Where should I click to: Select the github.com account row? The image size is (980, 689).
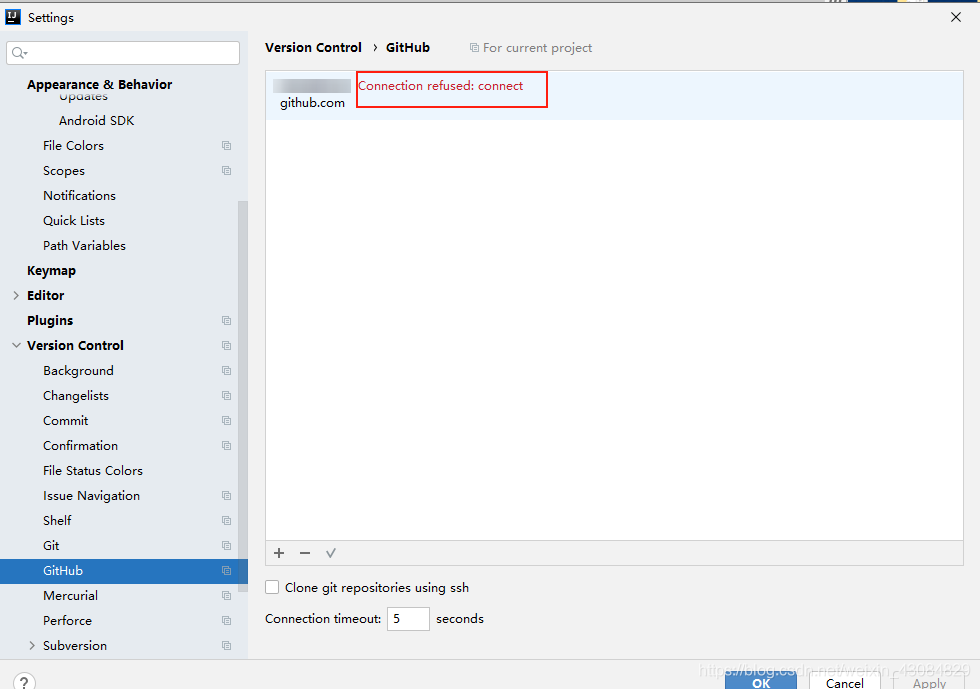[x=614, y=95]
